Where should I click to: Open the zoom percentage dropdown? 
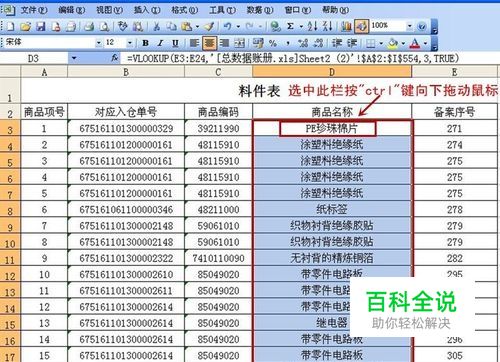tap(410, 26)
